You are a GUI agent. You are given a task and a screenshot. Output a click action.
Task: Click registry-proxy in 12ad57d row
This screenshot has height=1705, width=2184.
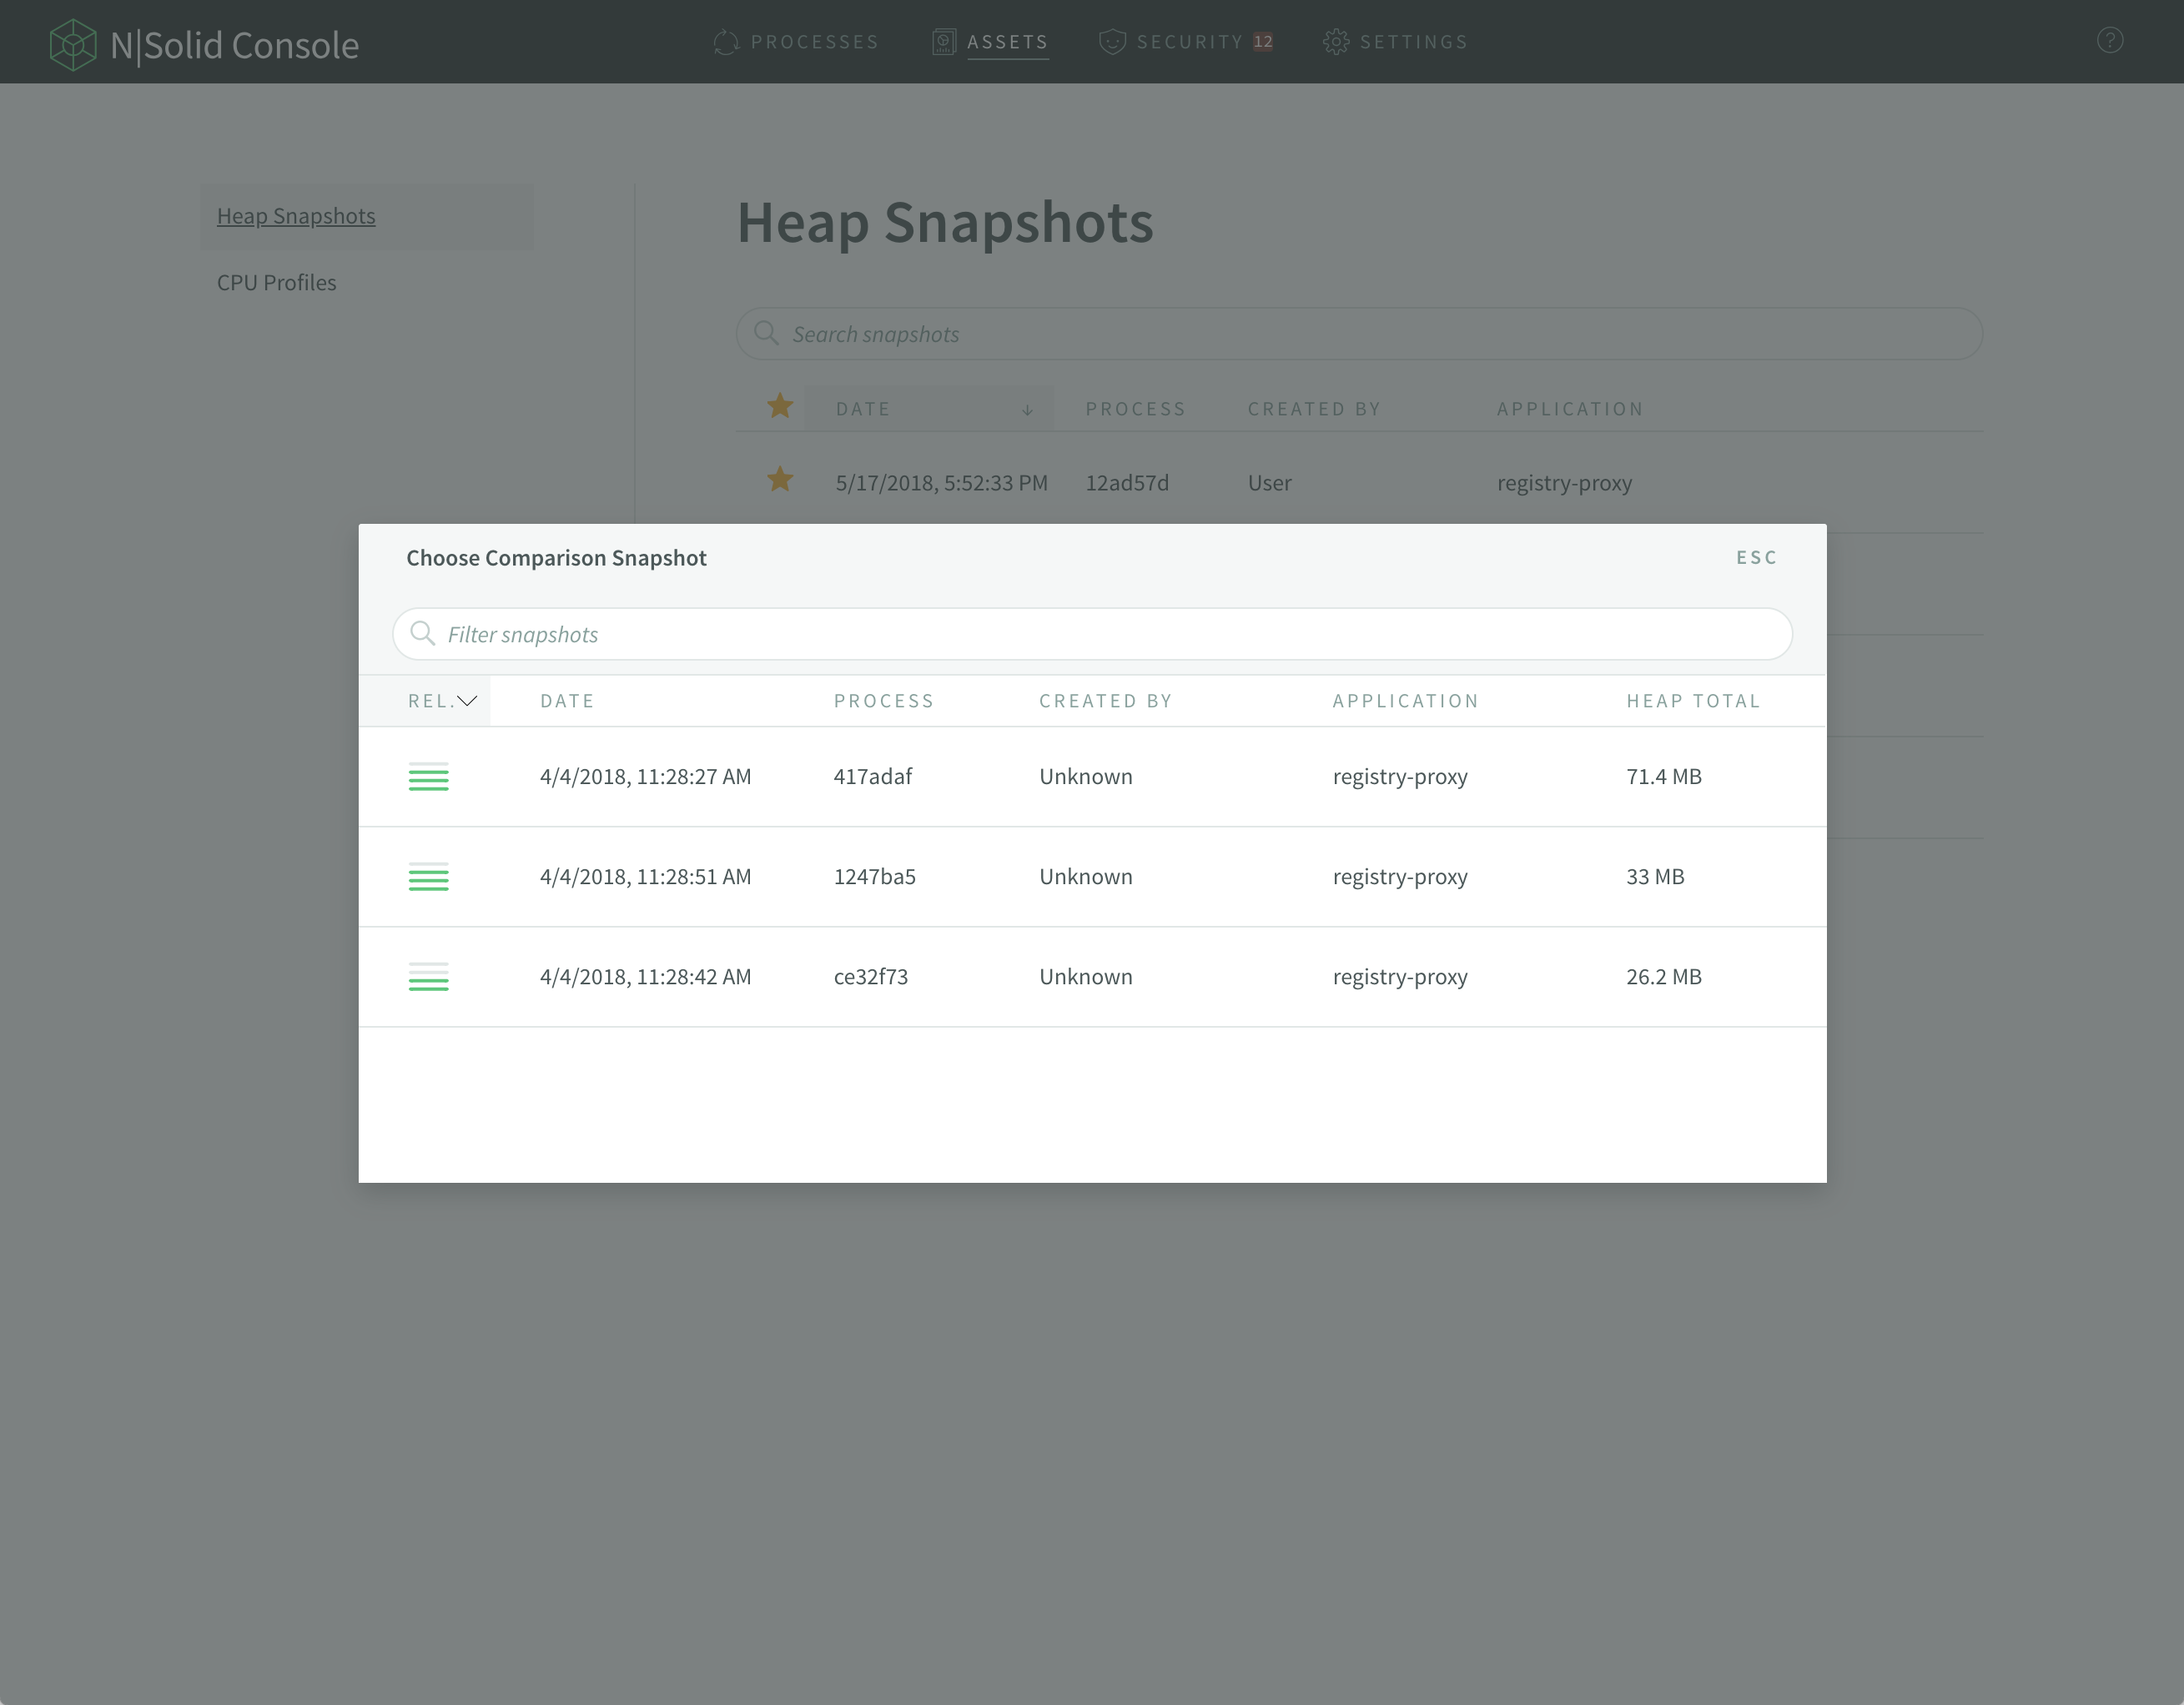coord(1564,483)
